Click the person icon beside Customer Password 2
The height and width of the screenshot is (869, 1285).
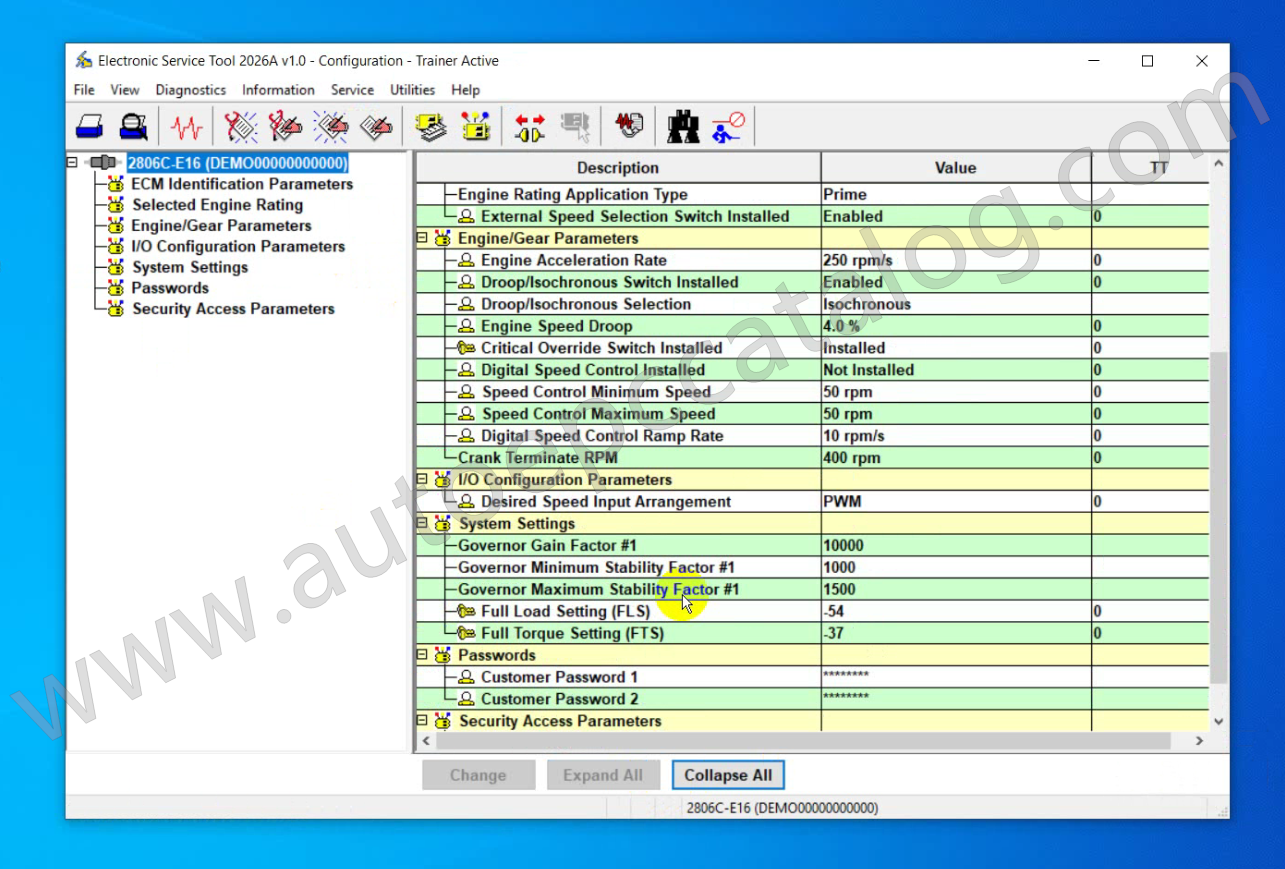(x=466, y=700)
